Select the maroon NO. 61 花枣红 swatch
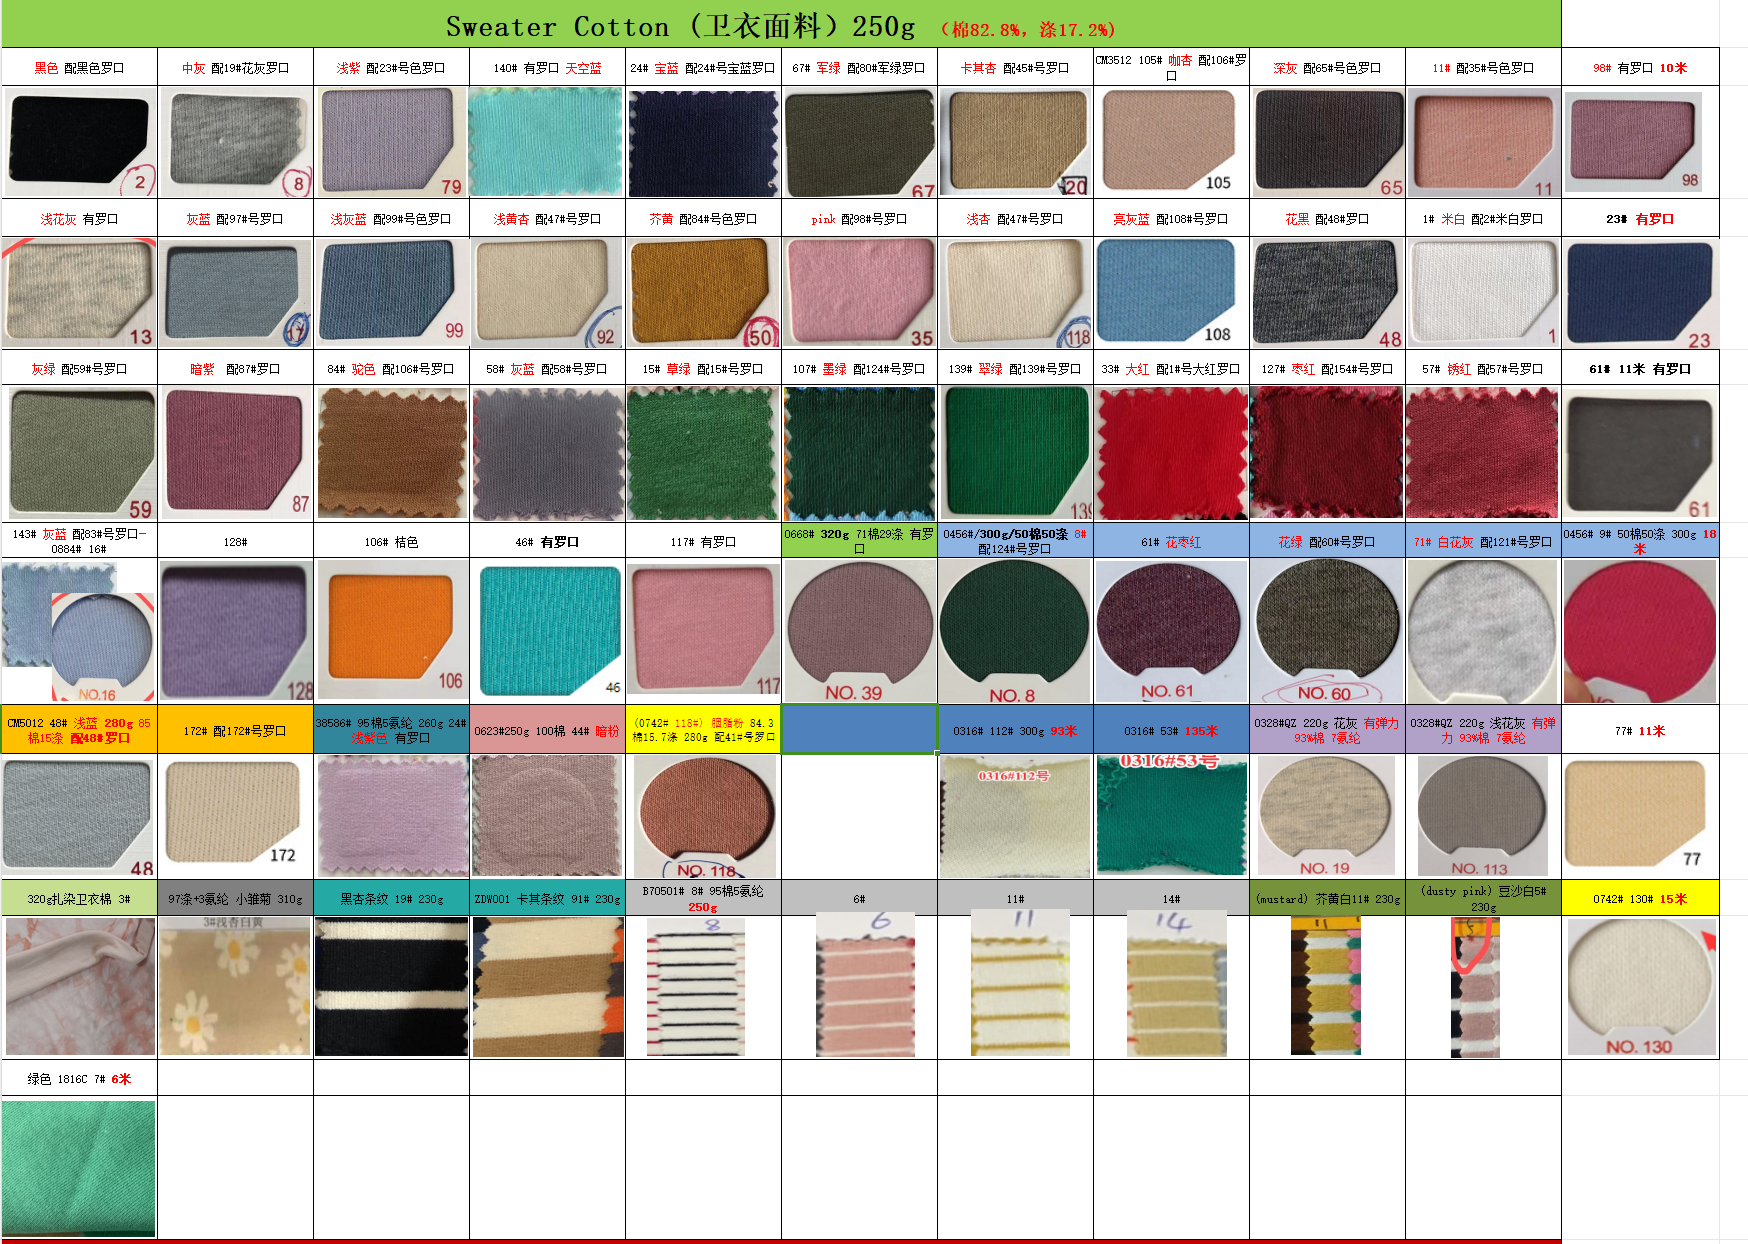 click(1170, 630)
